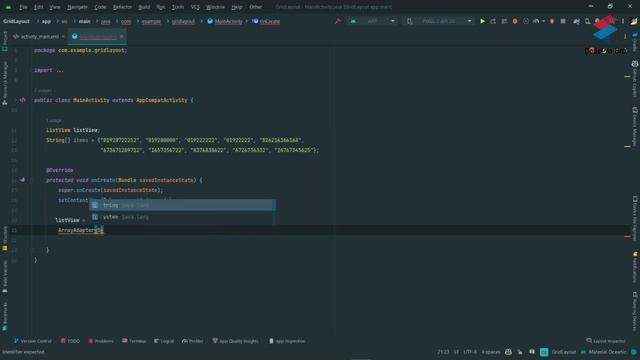This screenshot has width=640, height=360.
Task: Open the Build Variants side panel
Action: (x=4, y=277)
